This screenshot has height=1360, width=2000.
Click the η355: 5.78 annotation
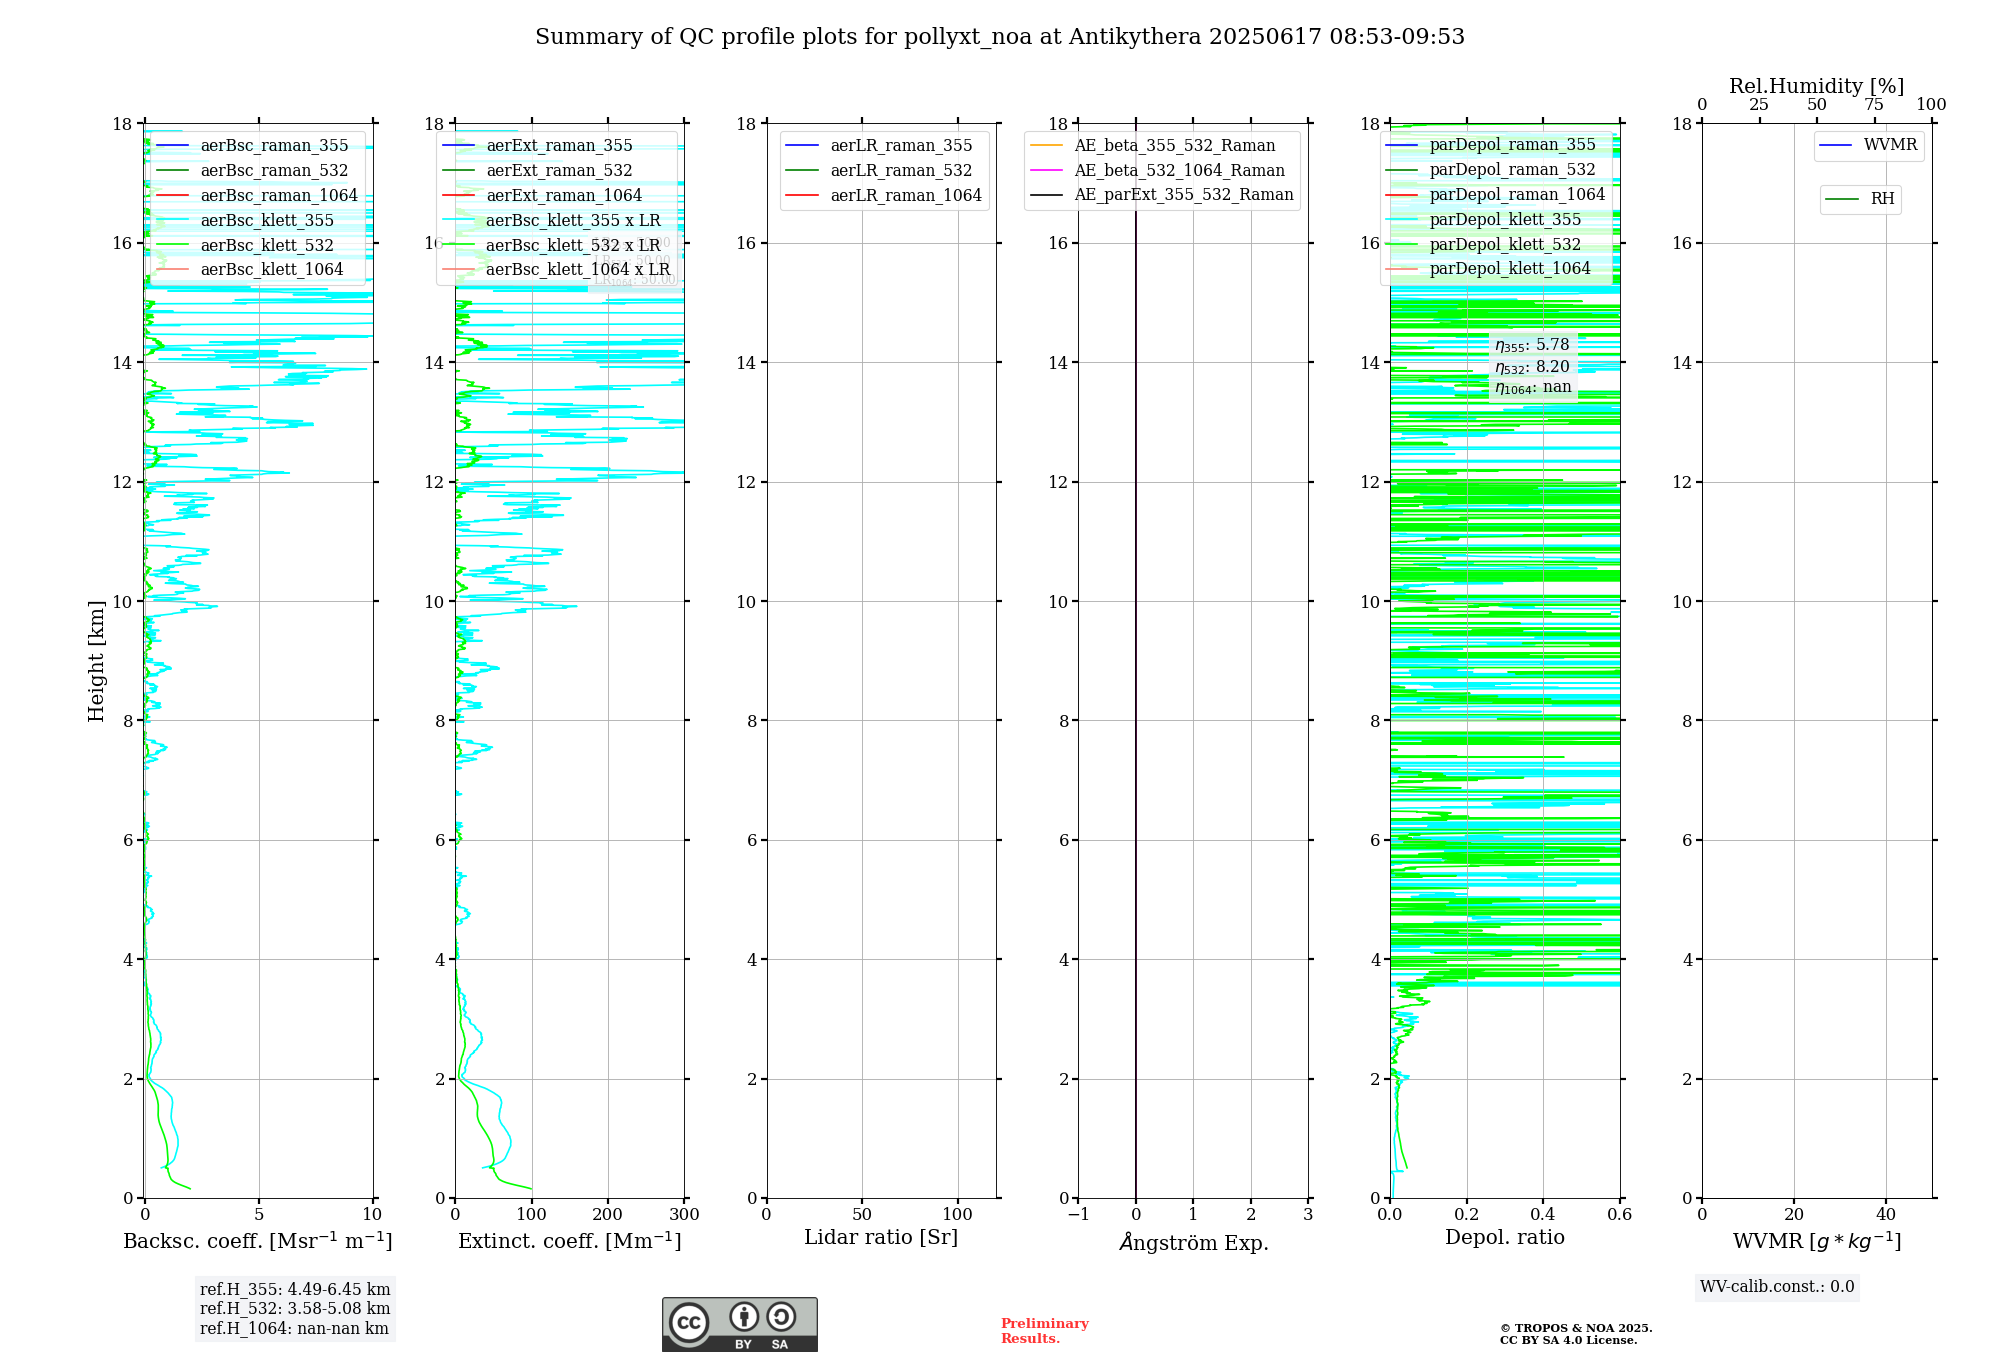pyautogui.click(x=1532, y=346)
